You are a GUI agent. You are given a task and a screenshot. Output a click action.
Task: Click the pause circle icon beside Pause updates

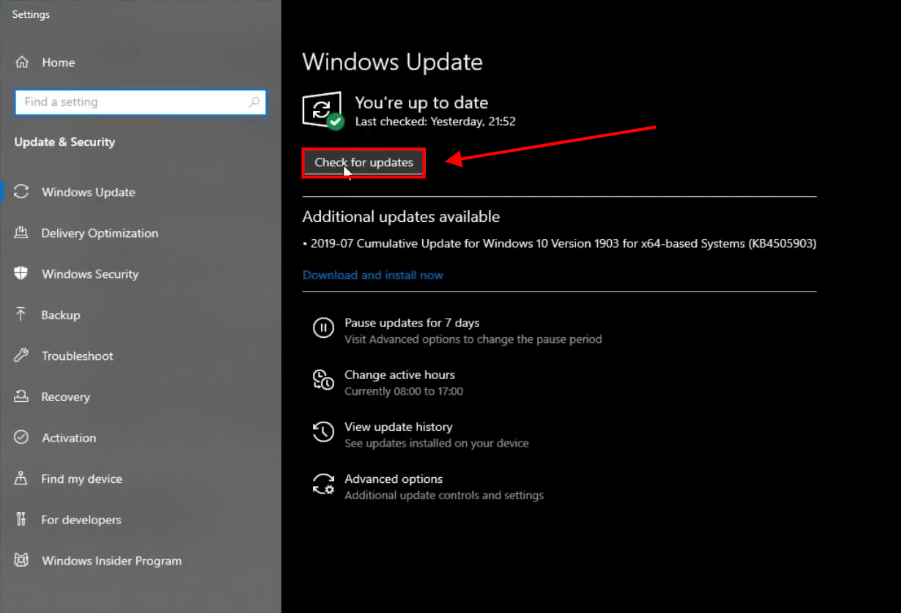323,328
